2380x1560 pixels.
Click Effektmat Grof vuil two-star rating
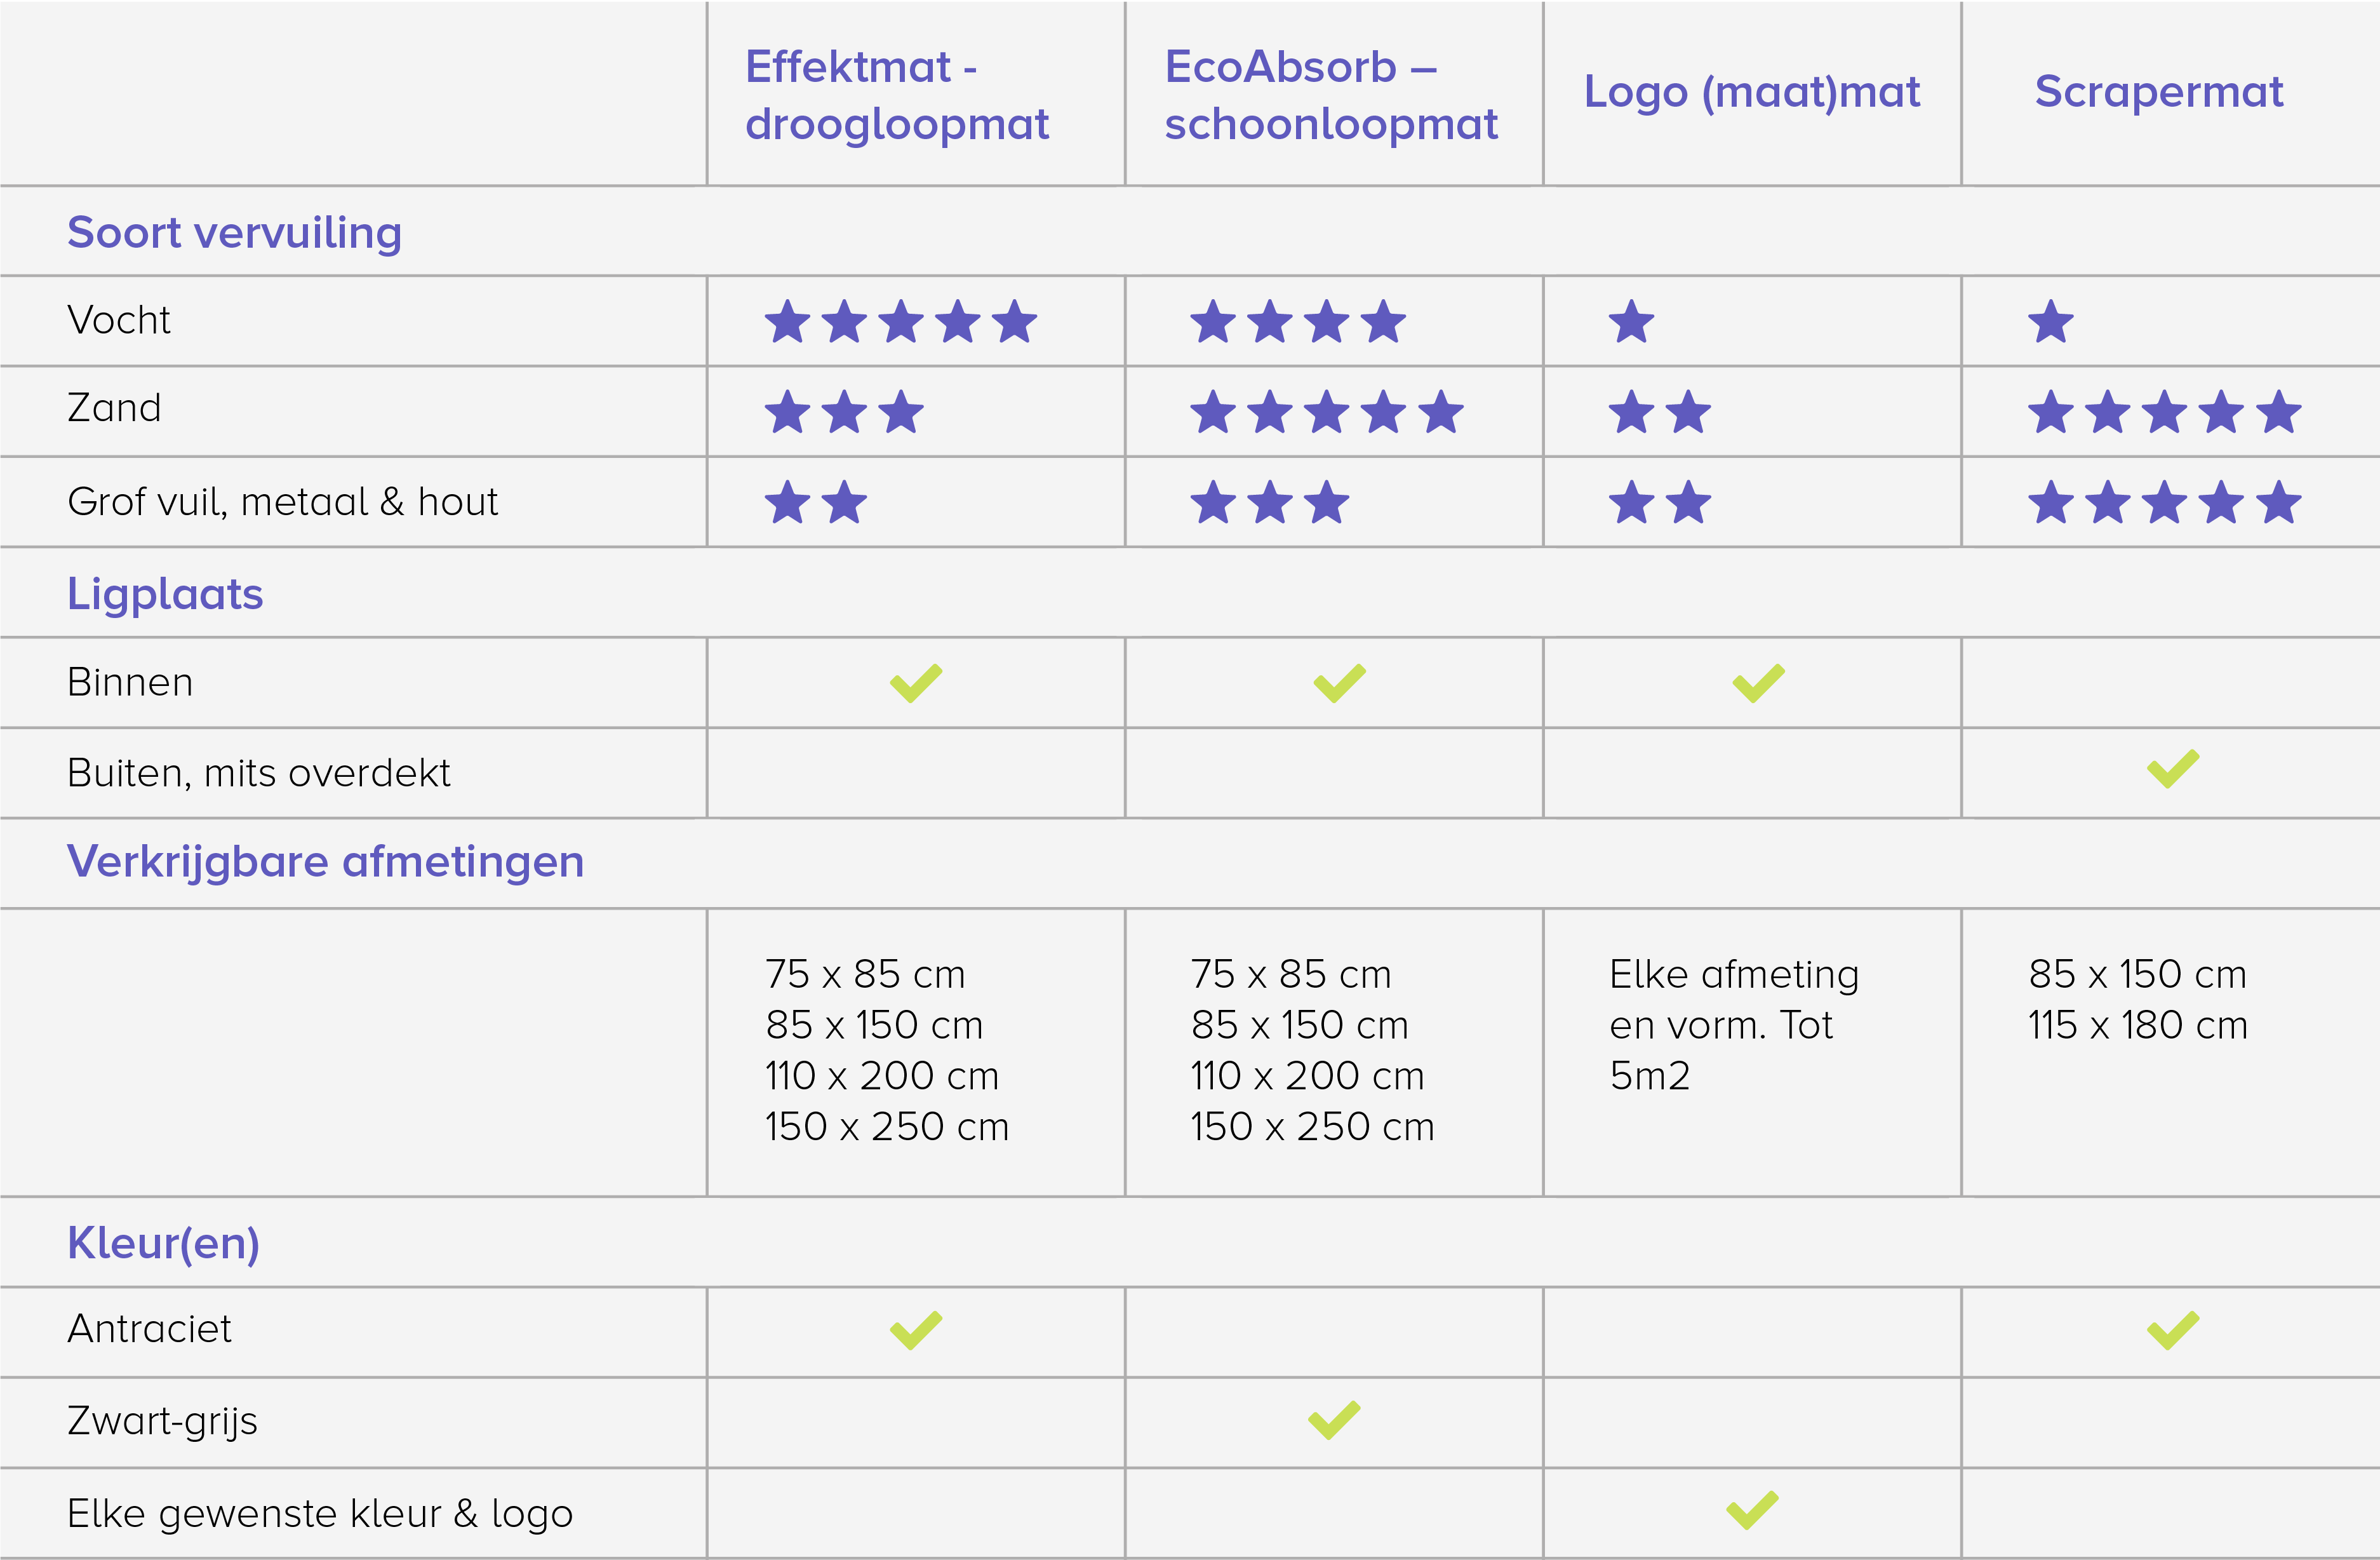tap(815, 502)
